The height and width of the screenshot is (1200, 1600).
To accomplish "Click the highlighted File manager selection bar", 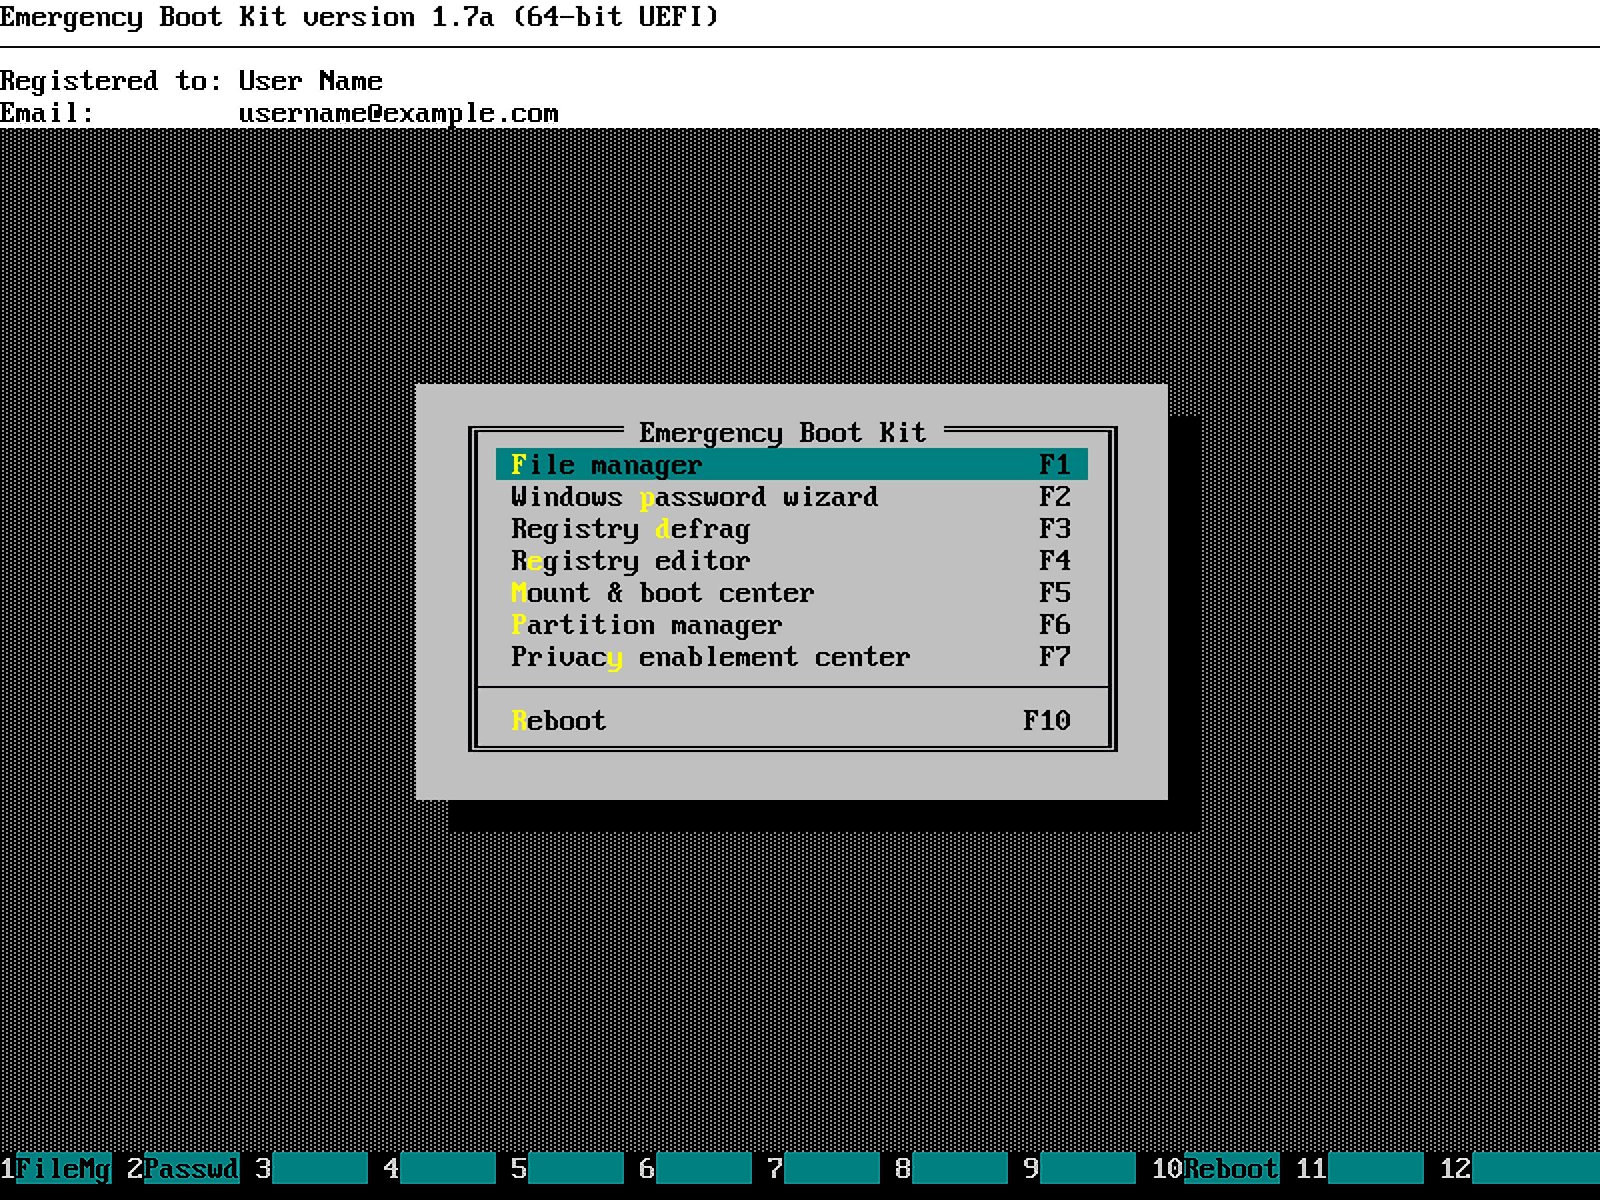I will pos(790,464).
